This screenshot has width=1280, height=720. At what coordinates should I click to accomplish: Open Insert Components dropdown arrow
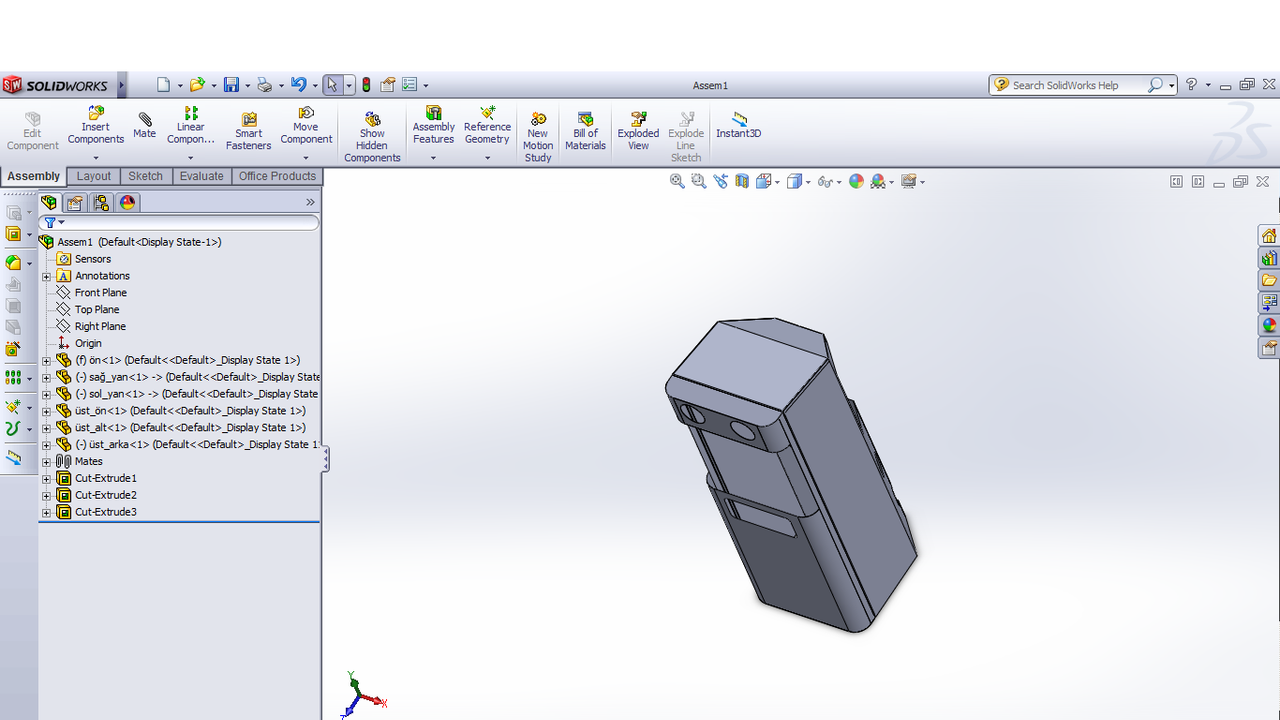pyautogui.click(x=96, y=158)
